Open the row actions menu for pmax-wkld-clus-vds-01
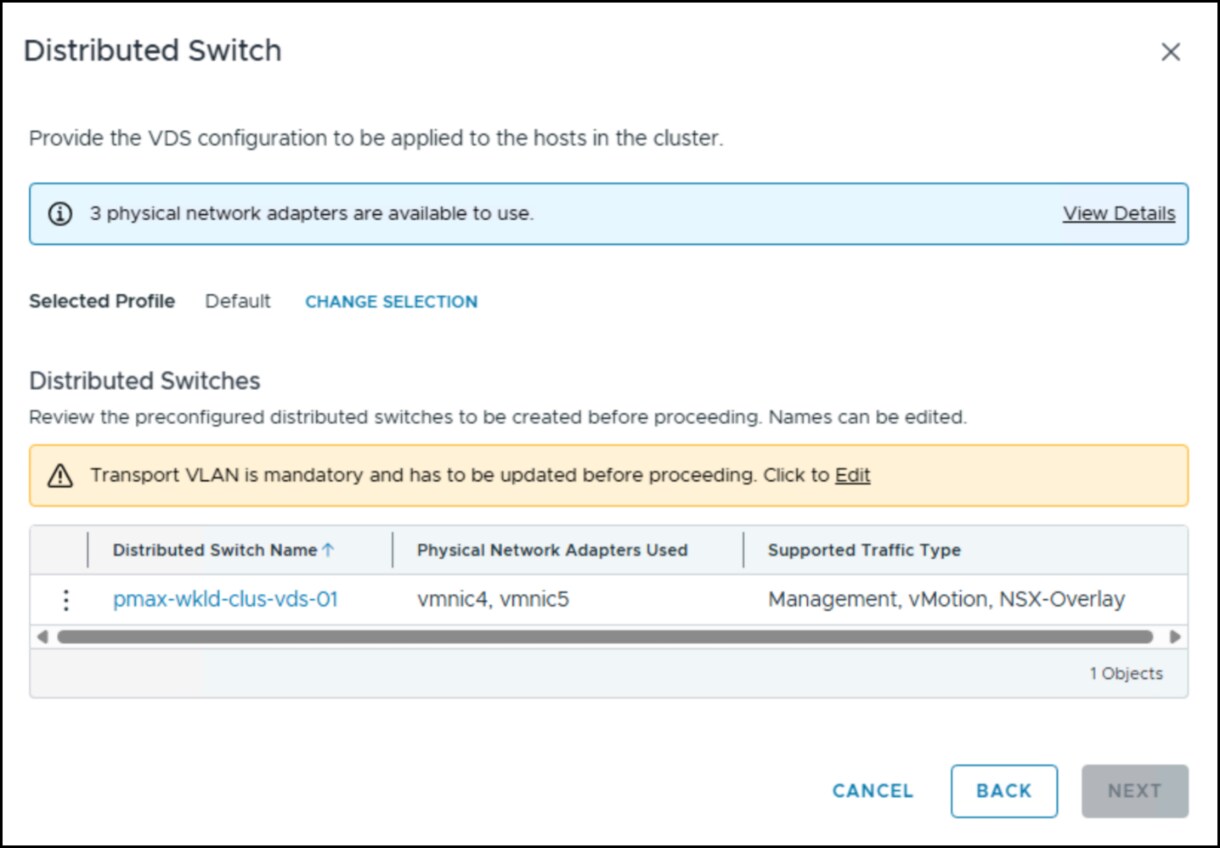The width and height of the screenshot is (1220, 848). point(66,600)
